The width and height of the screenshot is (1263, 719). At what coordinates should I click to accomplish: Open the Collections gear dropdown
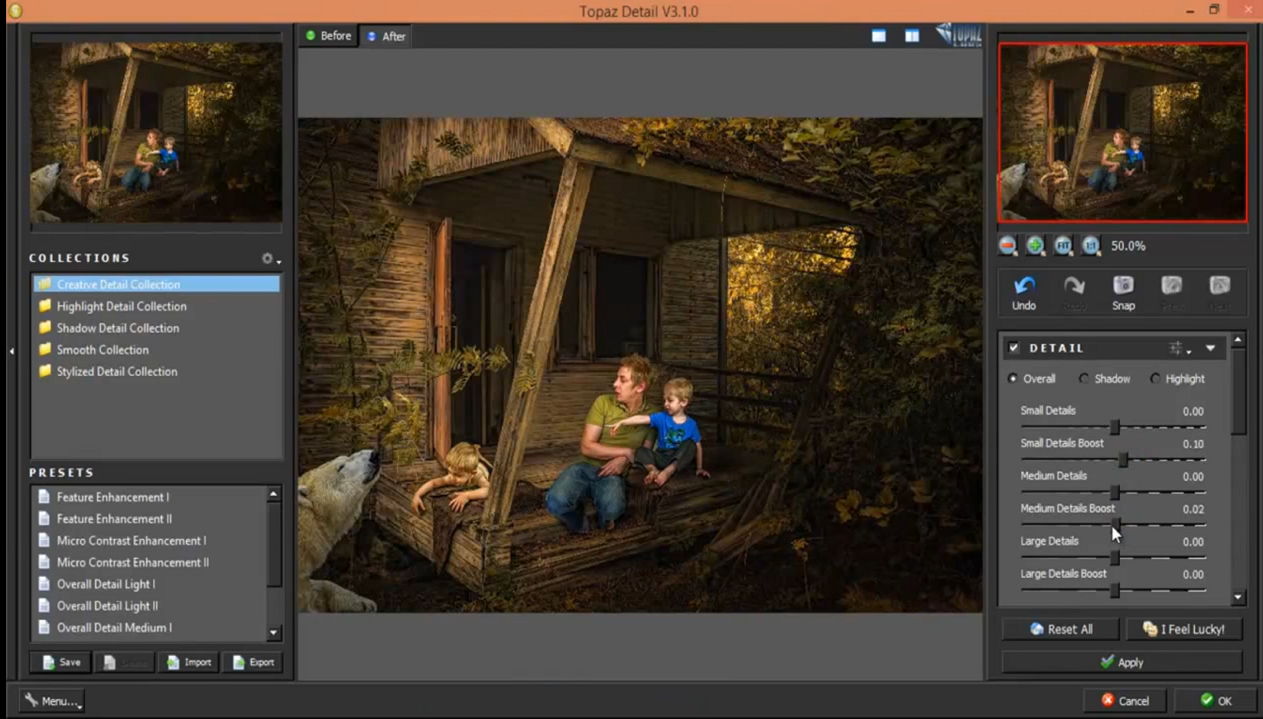(269, 259)
